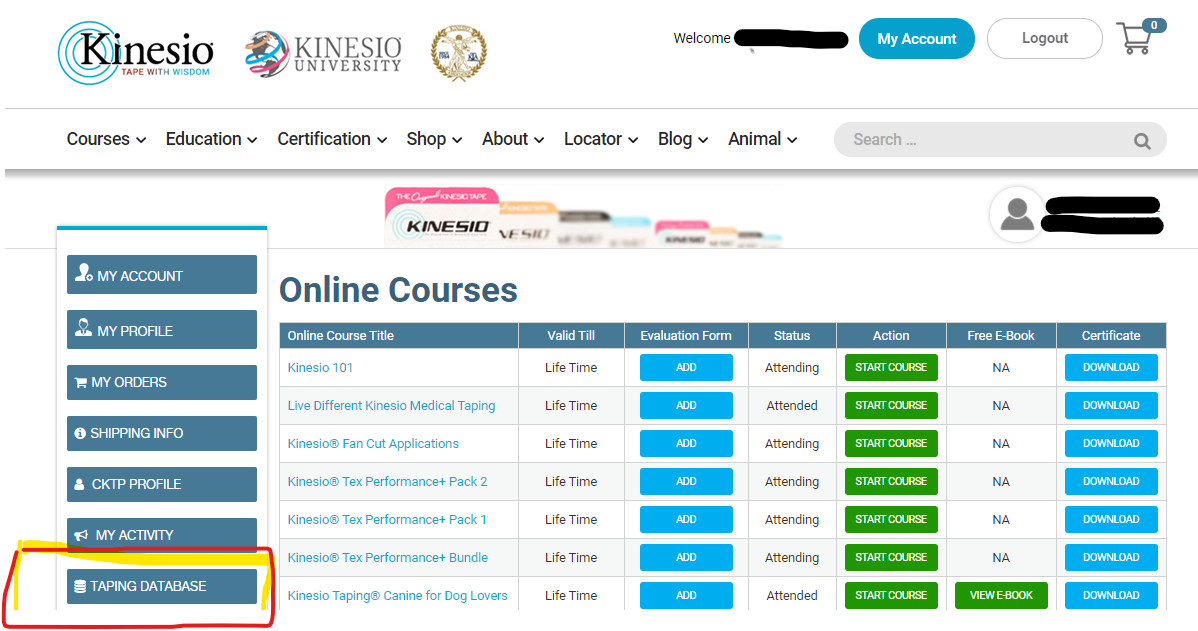
Task: Start the Fan Cut Applications course
Action: (891, 443)
